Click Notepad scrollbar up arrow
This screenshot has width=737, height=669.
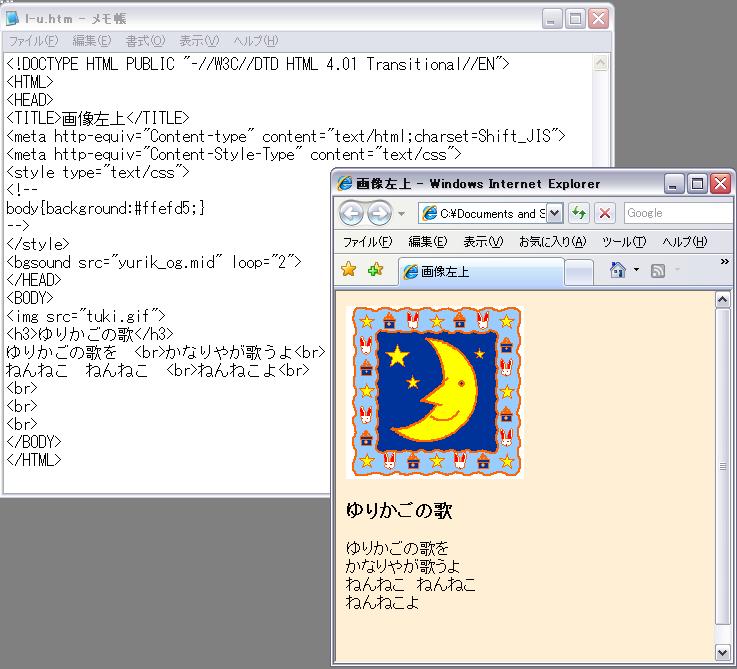pyautogui.click(x=601, y=63)
